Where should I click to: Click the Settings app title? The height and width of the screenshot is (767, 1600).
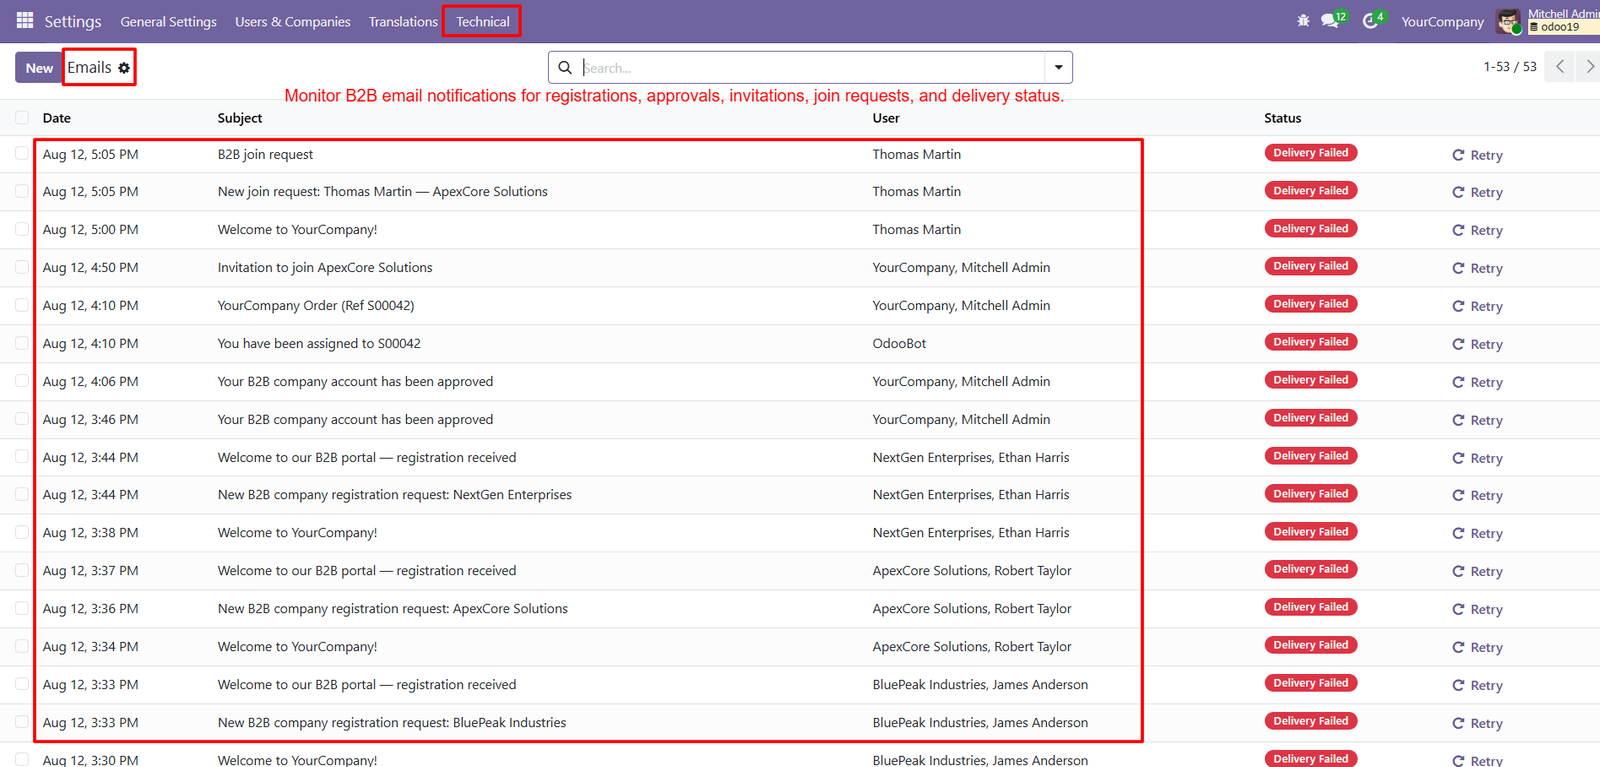point(73,21)
